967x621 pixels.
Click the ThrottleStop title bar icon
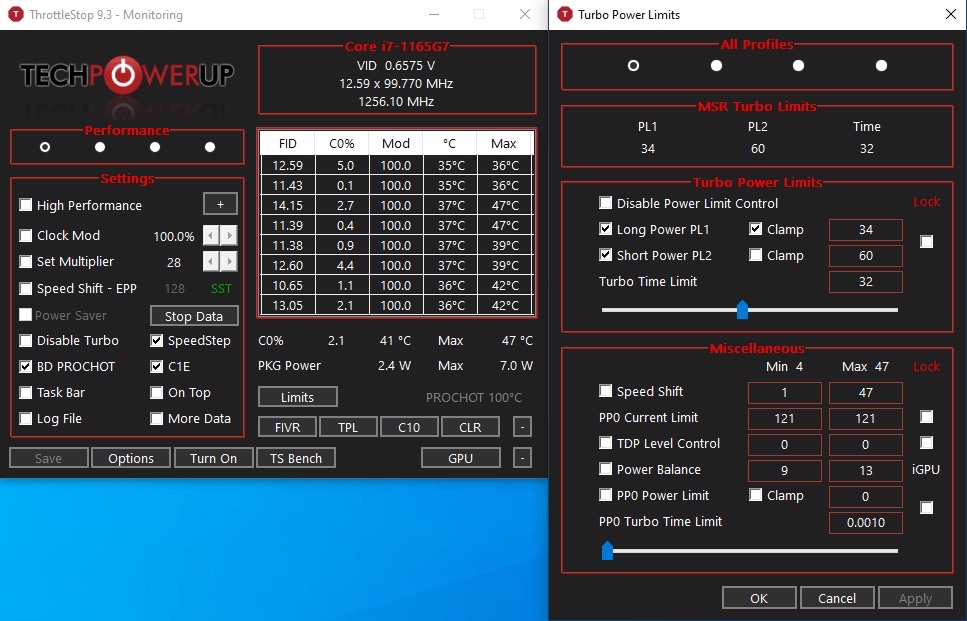tap(15, 14)
